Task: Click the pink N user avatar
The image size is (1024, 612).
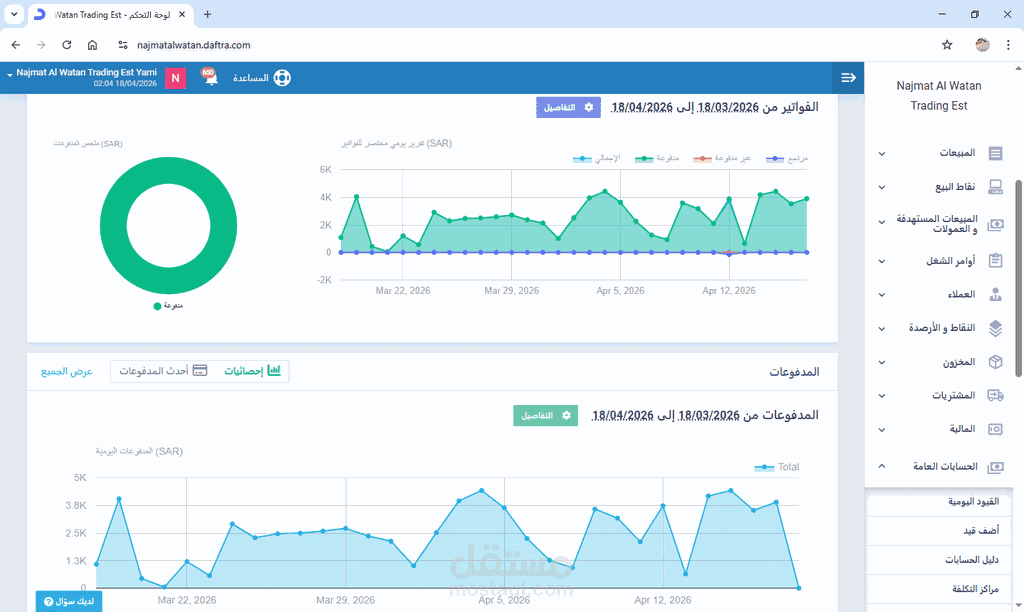Action: [175, 78]
